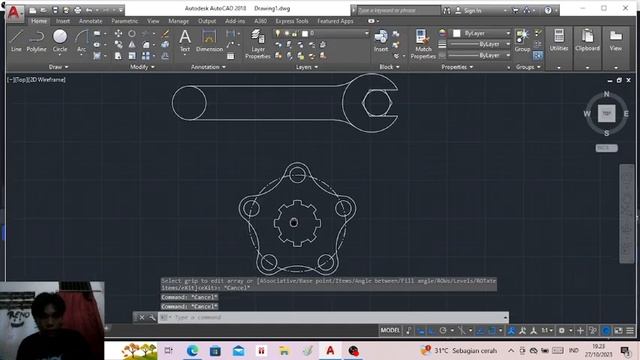Click the Array tool icon
Image resolution: width=640 pixels, height=360 pixels.
146,56
